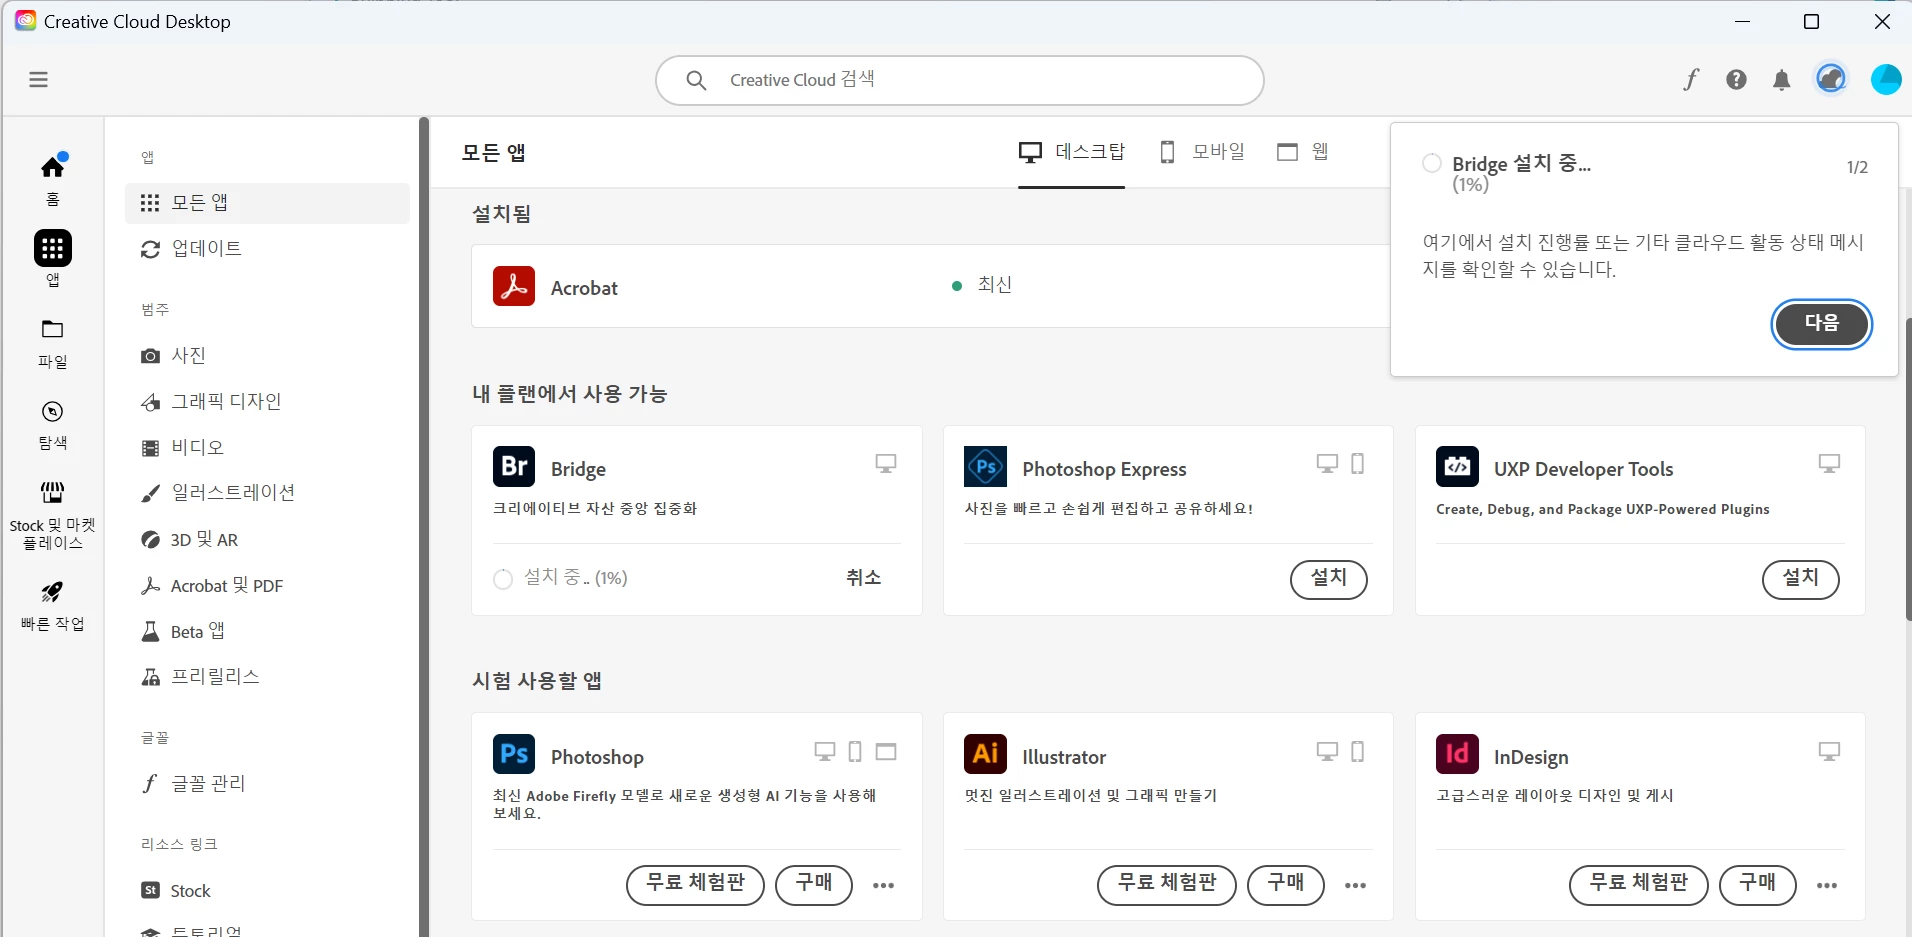Open the help question mark icon
The width and height of the screenshot is (1912, 937).
click(x=1736, y=80)
